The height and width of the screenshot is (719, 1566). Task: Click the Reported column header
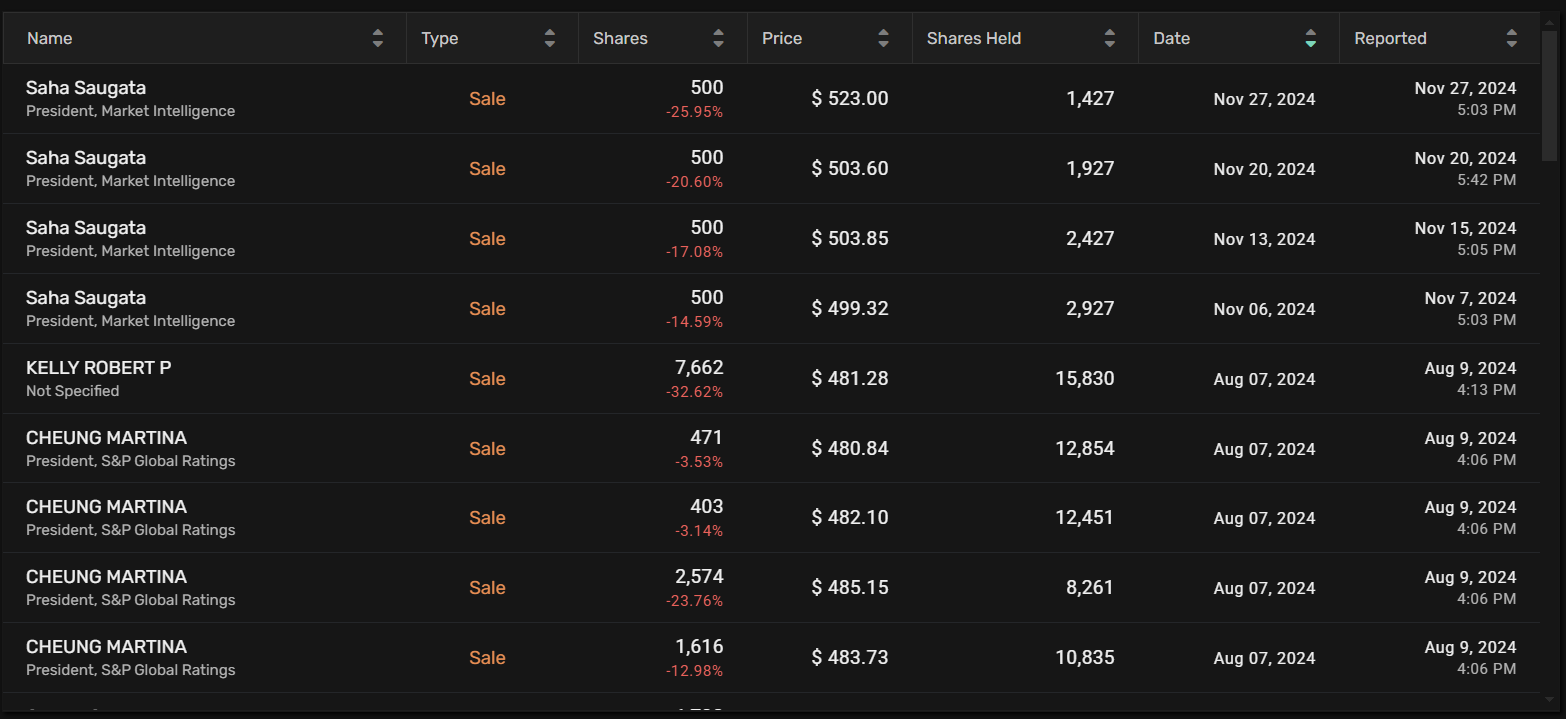(x=1440, y=38)
